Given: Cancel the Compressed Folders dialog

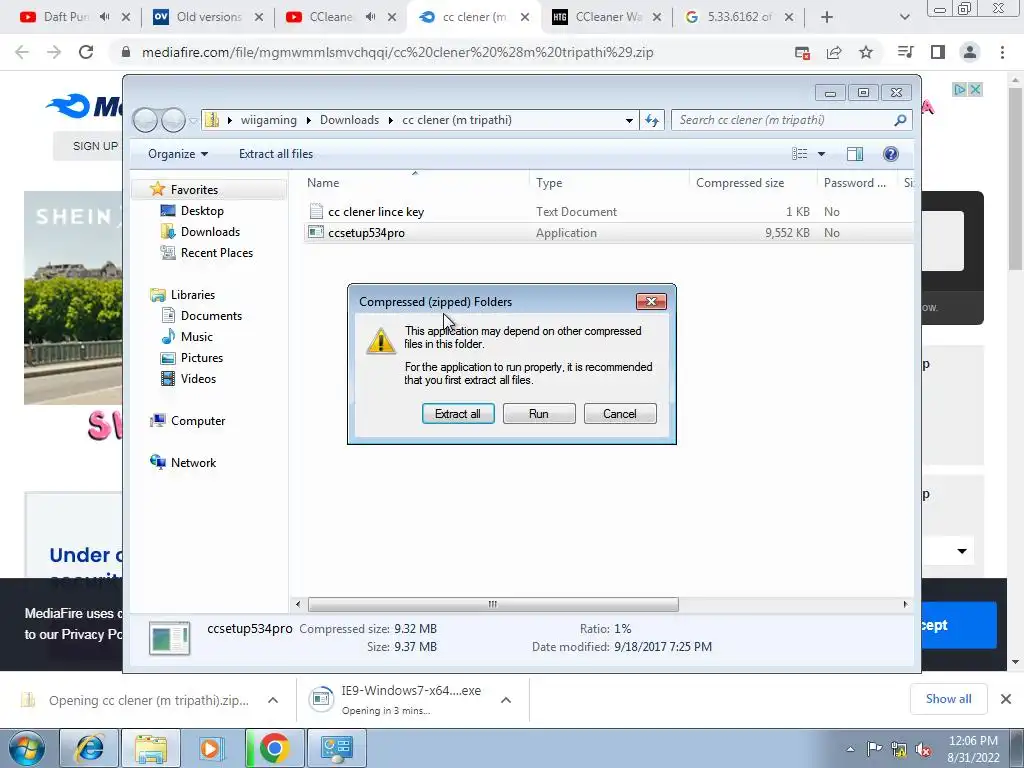Looking at the screenshot, I should pos(620,413).
